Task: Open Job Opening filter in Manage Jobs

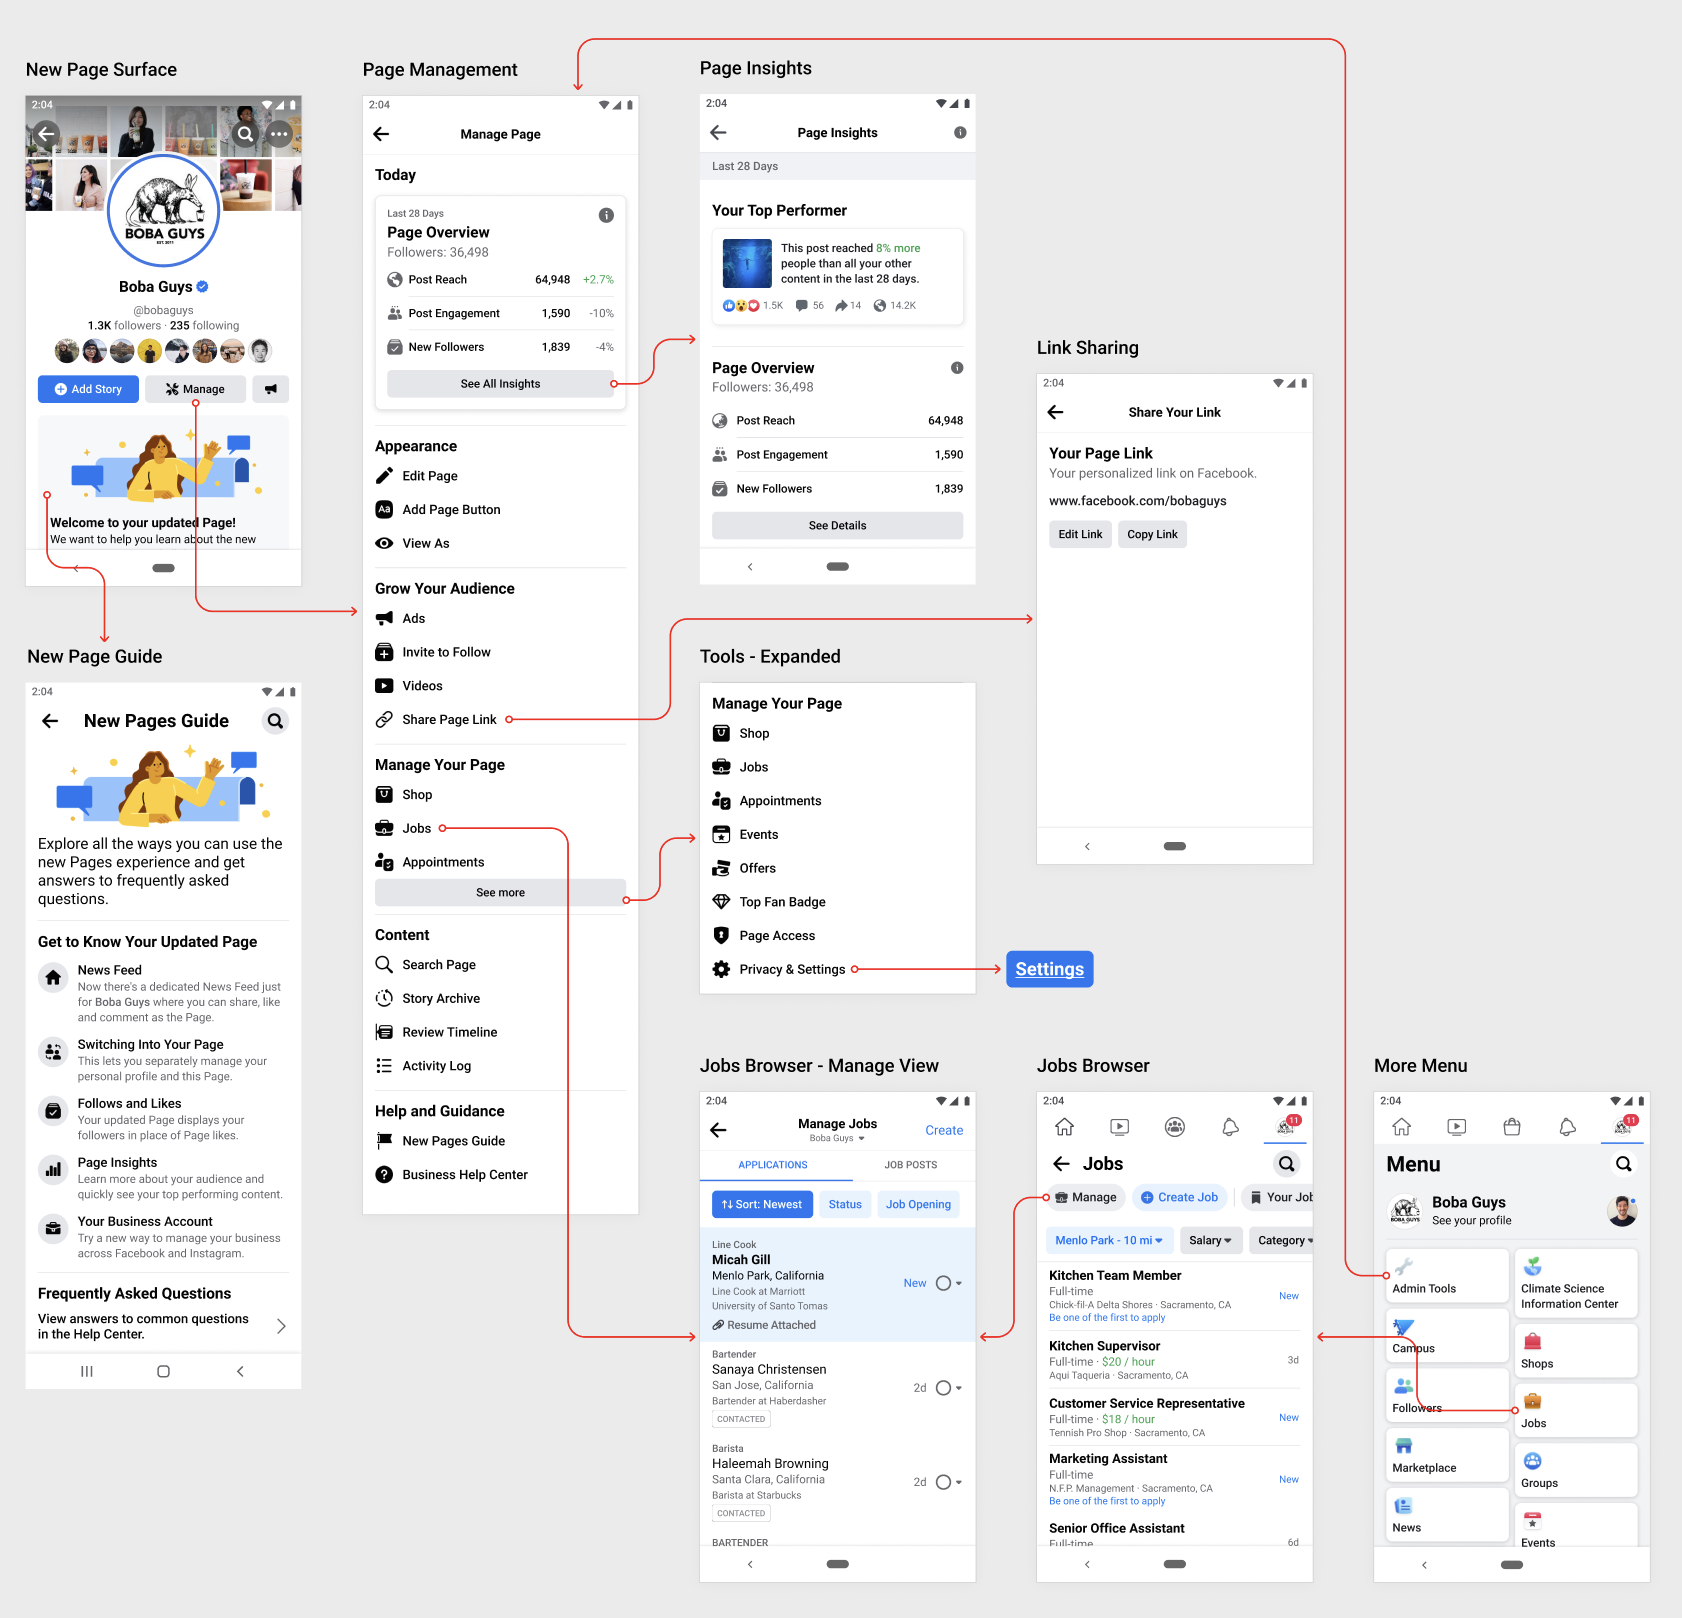Action: point(918,1205)
